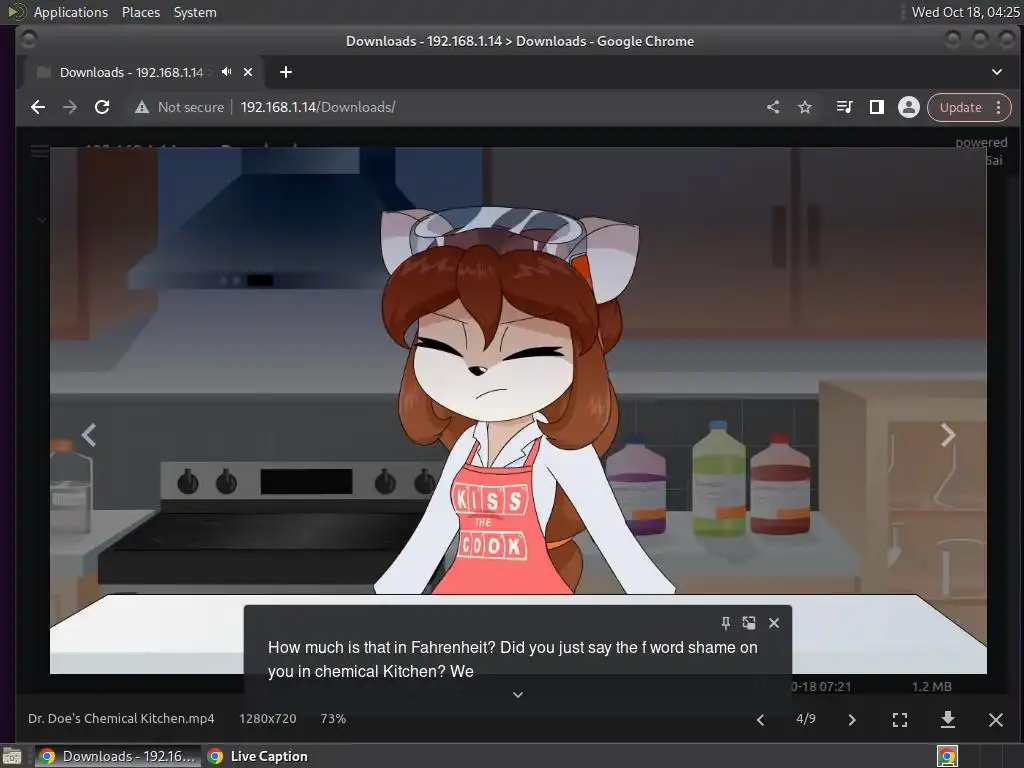Viewport: 1024px width, 768px height.
Task: Show previous media with the left overlay arrow
Action: pos(89,435)
